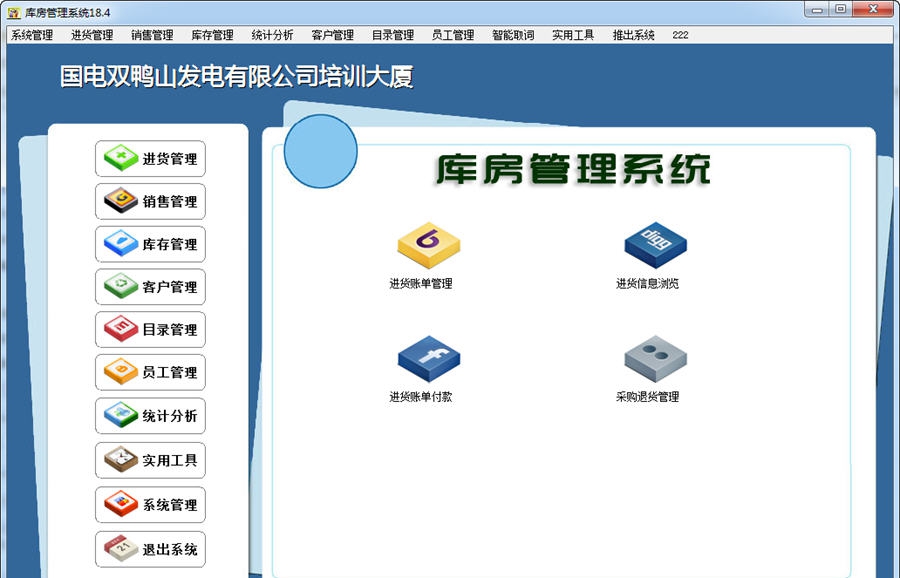The image size is (900, 578).
Task: Open 客户管理 from the sidebar
Action: 149,287
